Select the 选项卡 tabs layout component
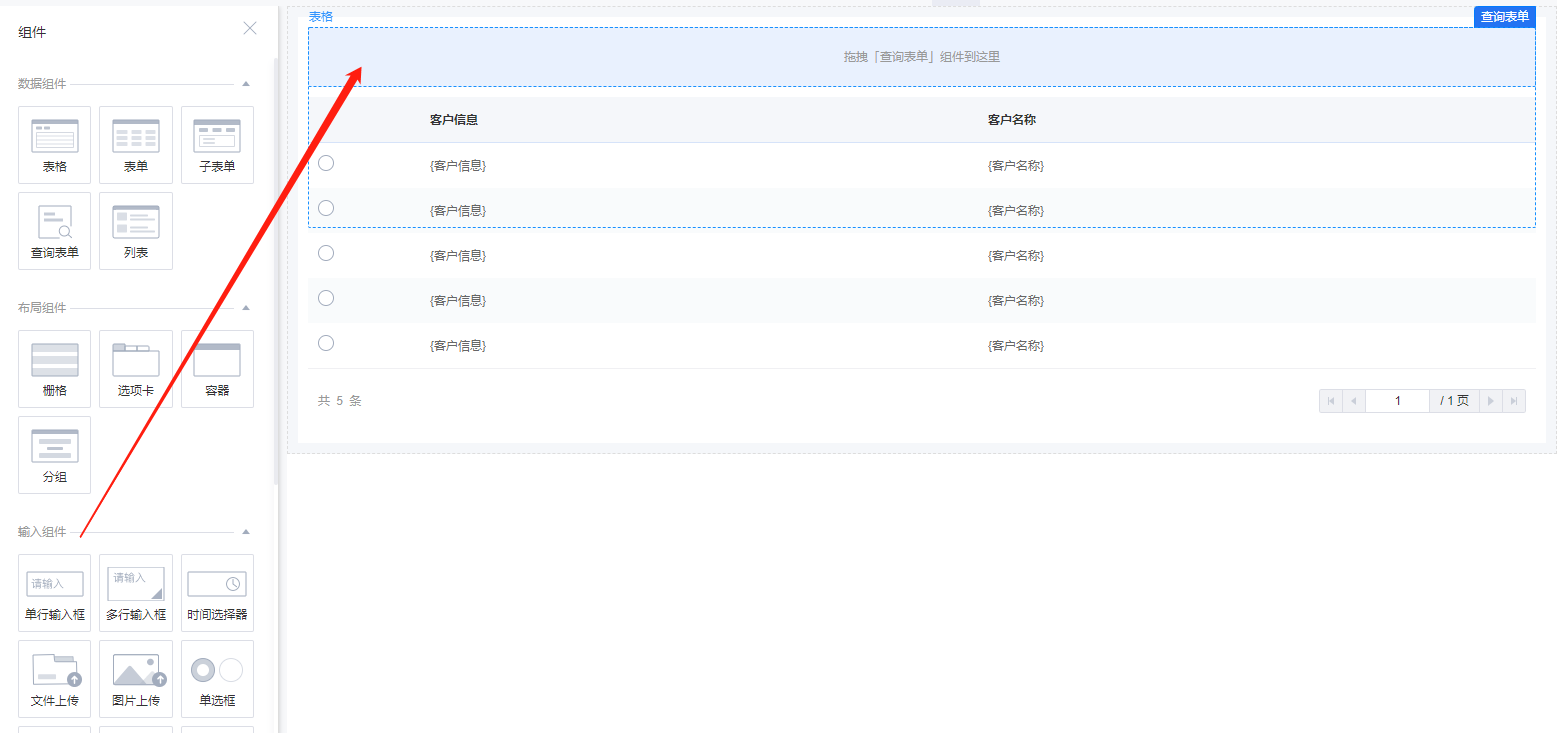 tap(136, 369)
